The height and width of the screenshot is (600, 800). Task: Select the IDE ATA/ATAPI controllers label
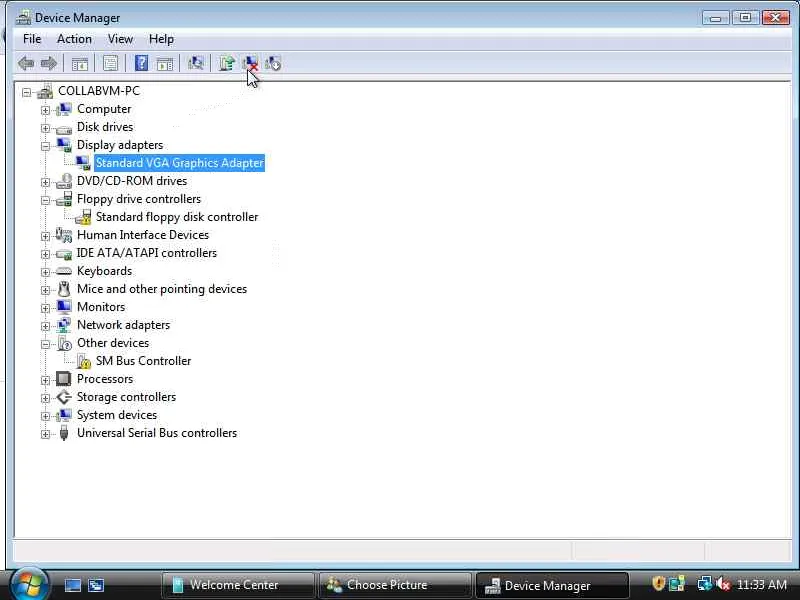146,253
